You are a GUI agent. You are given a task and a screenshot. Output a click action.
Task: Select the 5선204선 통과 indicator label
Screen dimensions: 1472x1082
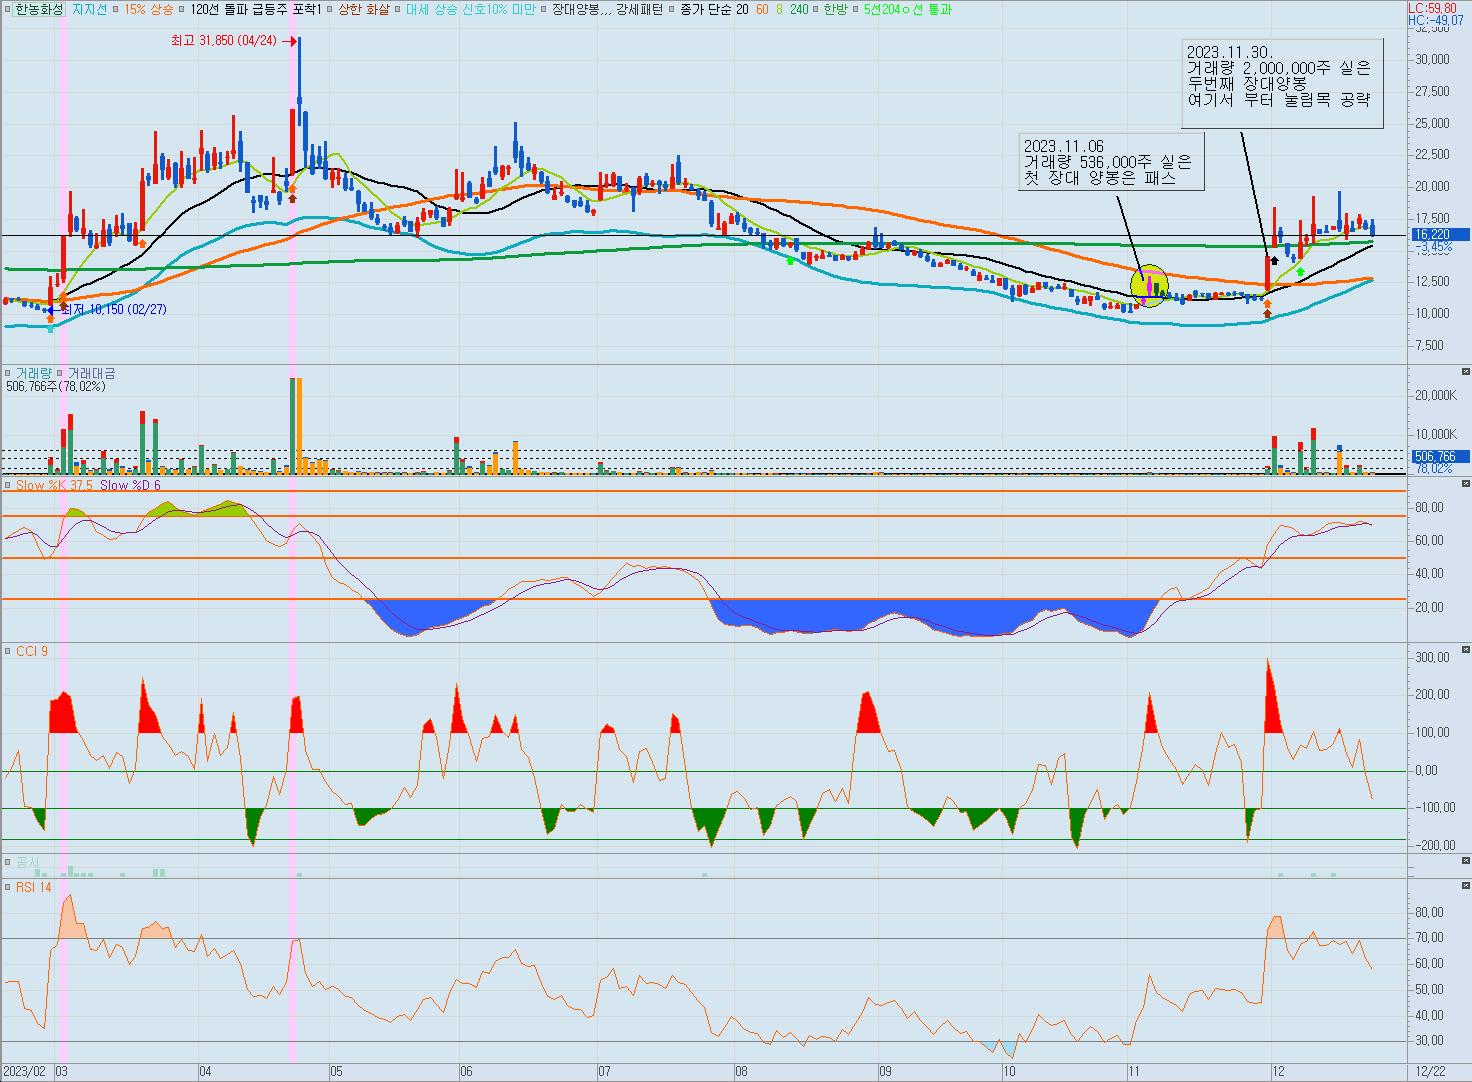[x=907, y=9]
